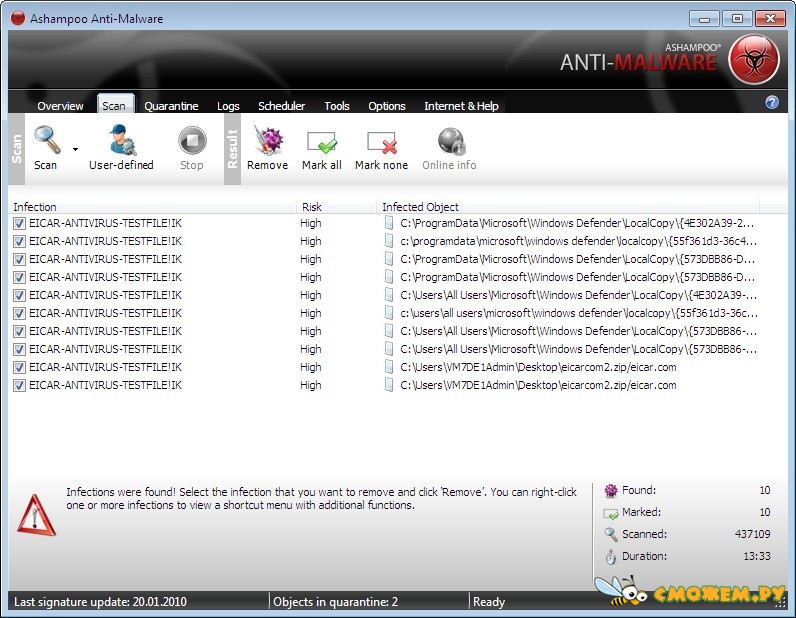The width and height of the screenshot is (796, 618).
Task: Open Online info for the infection
Action: click(x=449, y=149)
